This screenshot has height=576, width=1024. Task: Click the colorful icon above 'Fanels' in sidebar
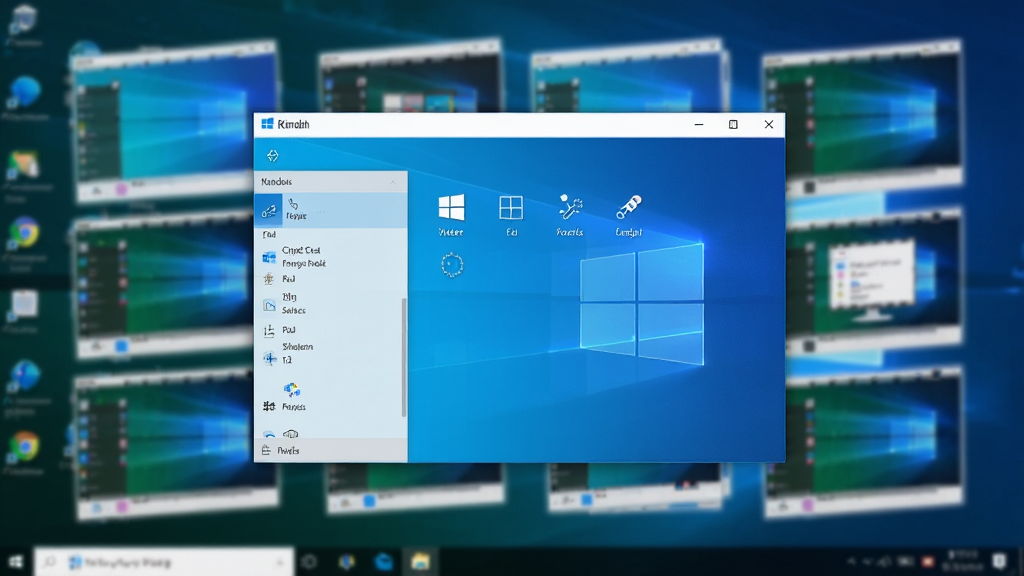pyautogui.click(x=291, y=390)
